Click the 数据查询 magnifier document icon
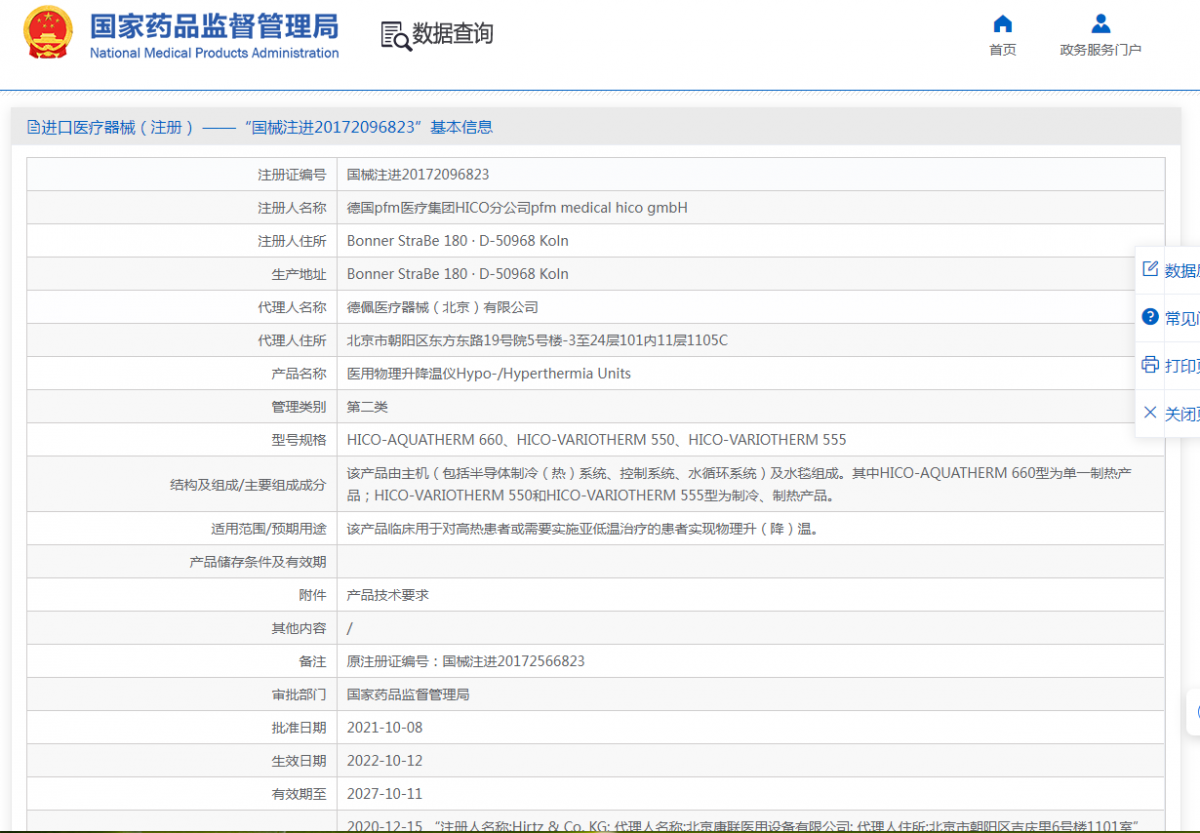Image resolution: width=1200 pixels, height=833 pixels. point(395,35)
